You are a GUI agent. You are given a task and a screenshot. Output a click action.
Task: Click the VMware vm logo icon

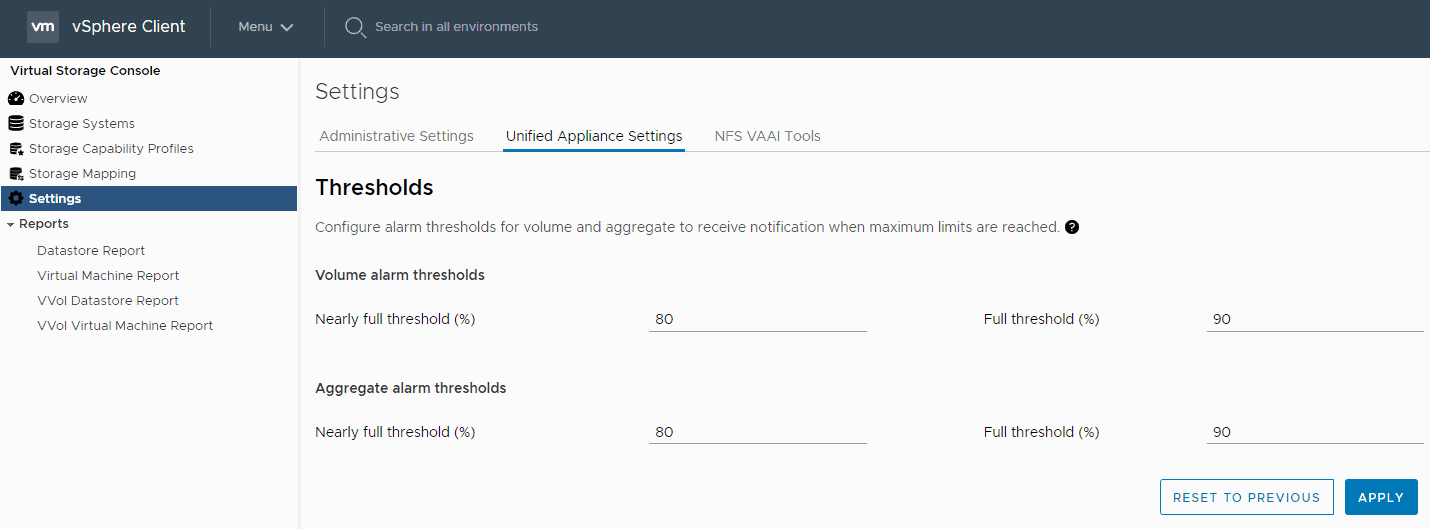[x=43, y=27]
